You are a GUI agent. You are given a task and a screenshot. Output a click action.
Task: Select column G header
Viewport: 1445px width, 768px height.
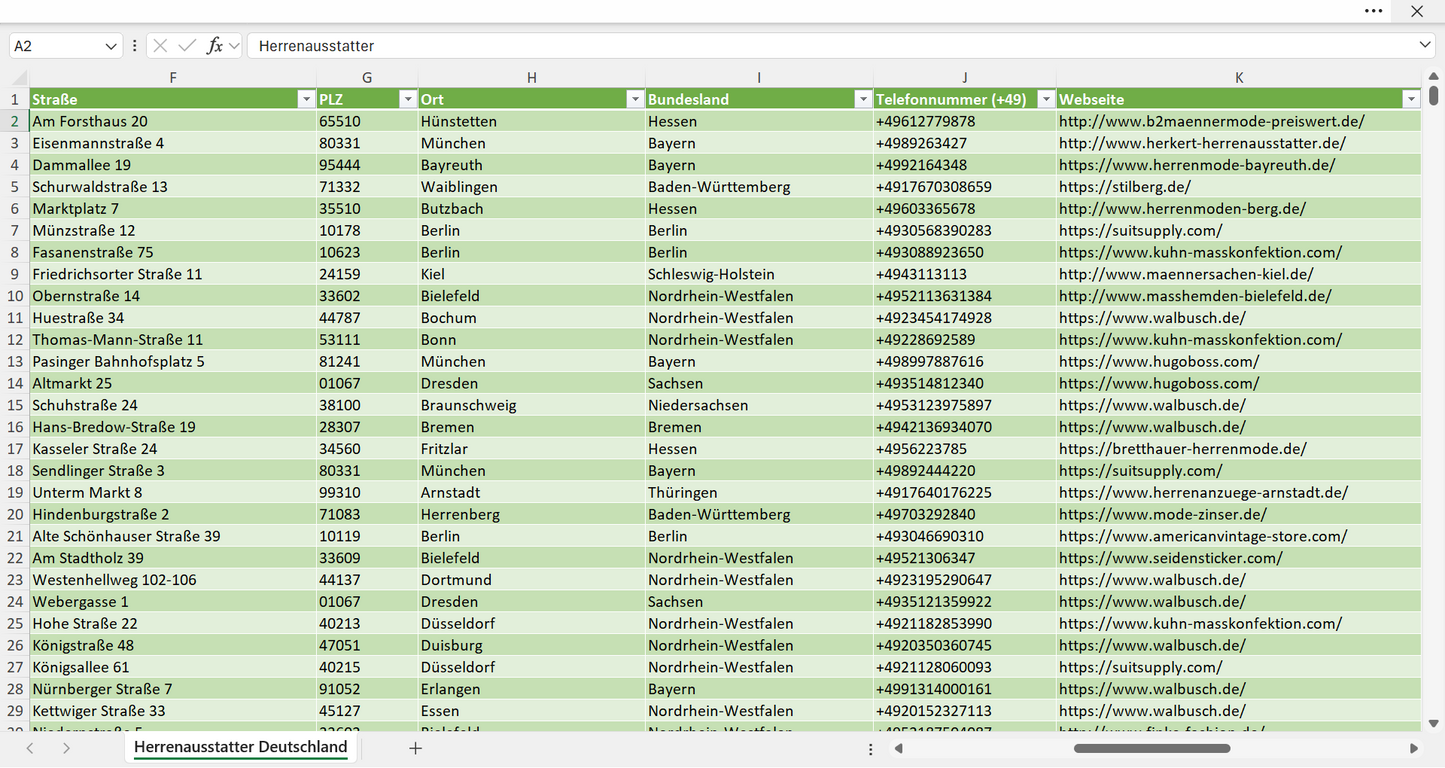tap(367, 78)
